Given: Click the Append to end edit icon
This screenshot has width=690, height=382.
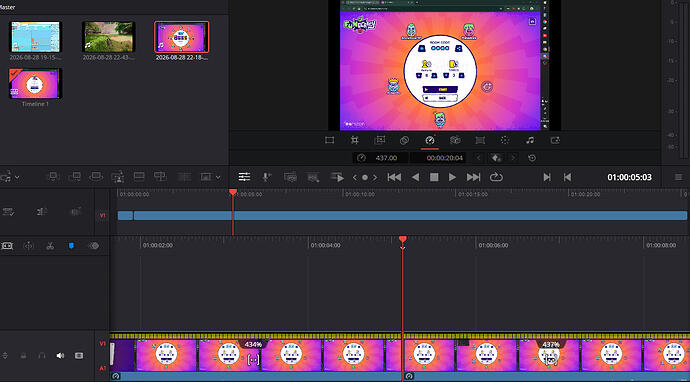Looking at the screenshot, I should click(x=74, y=177).
